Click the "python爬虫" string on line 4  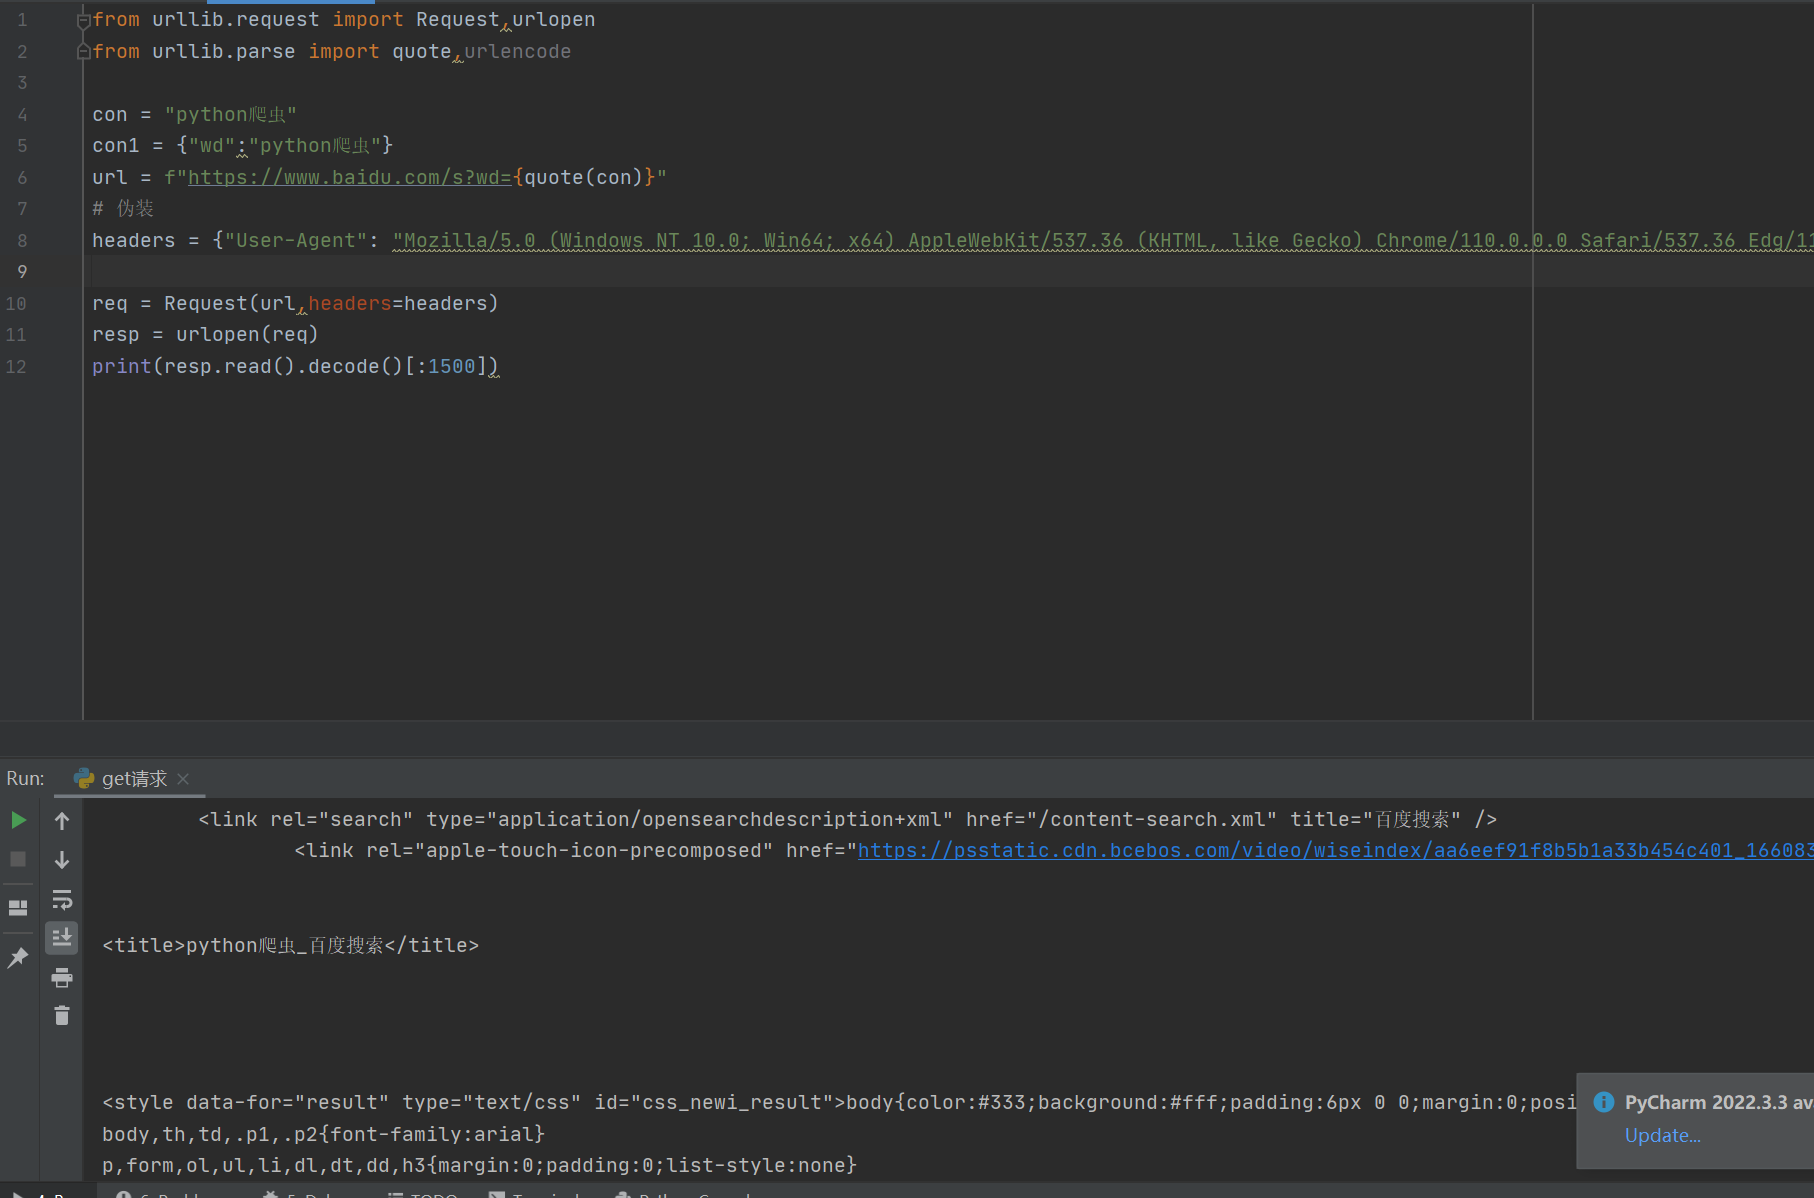tap(231, 115)
